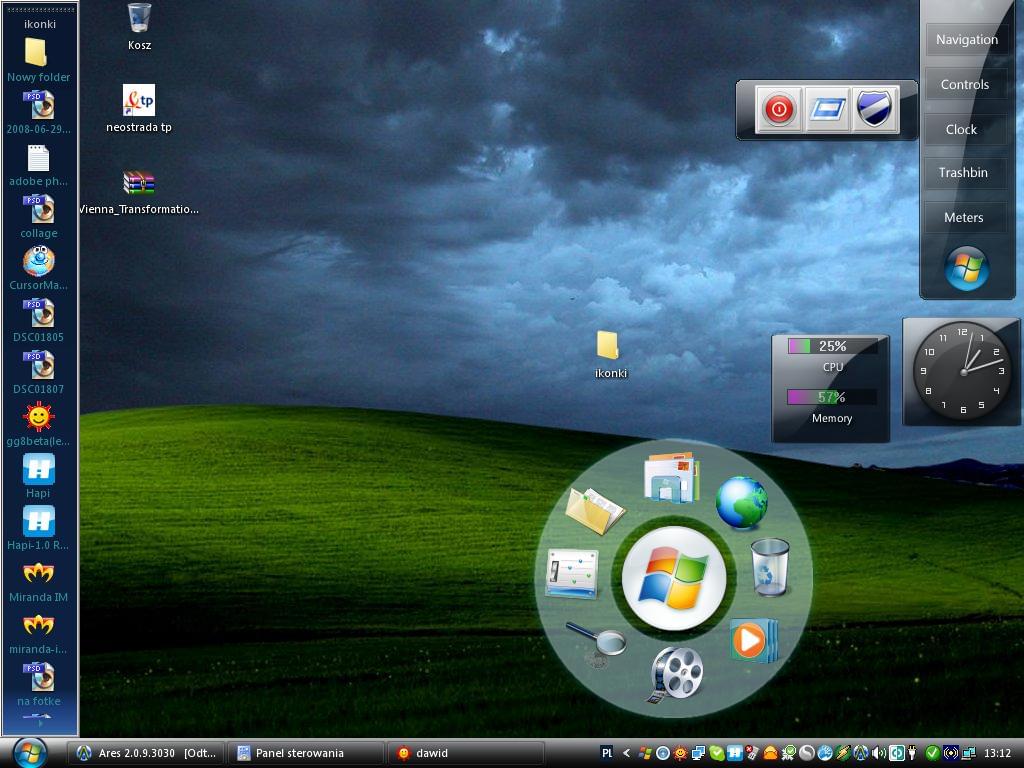Launch CursorMa... from the side toolbar
This screenshot has width=1024, height=768.
[39, 268]
